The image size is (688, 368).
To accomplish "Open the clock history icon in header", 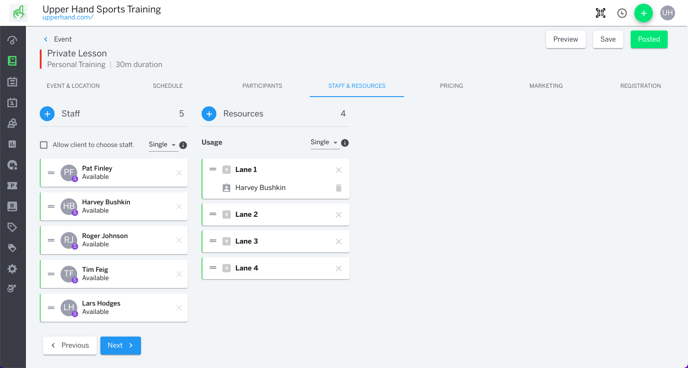I will (x=622, y=13).
